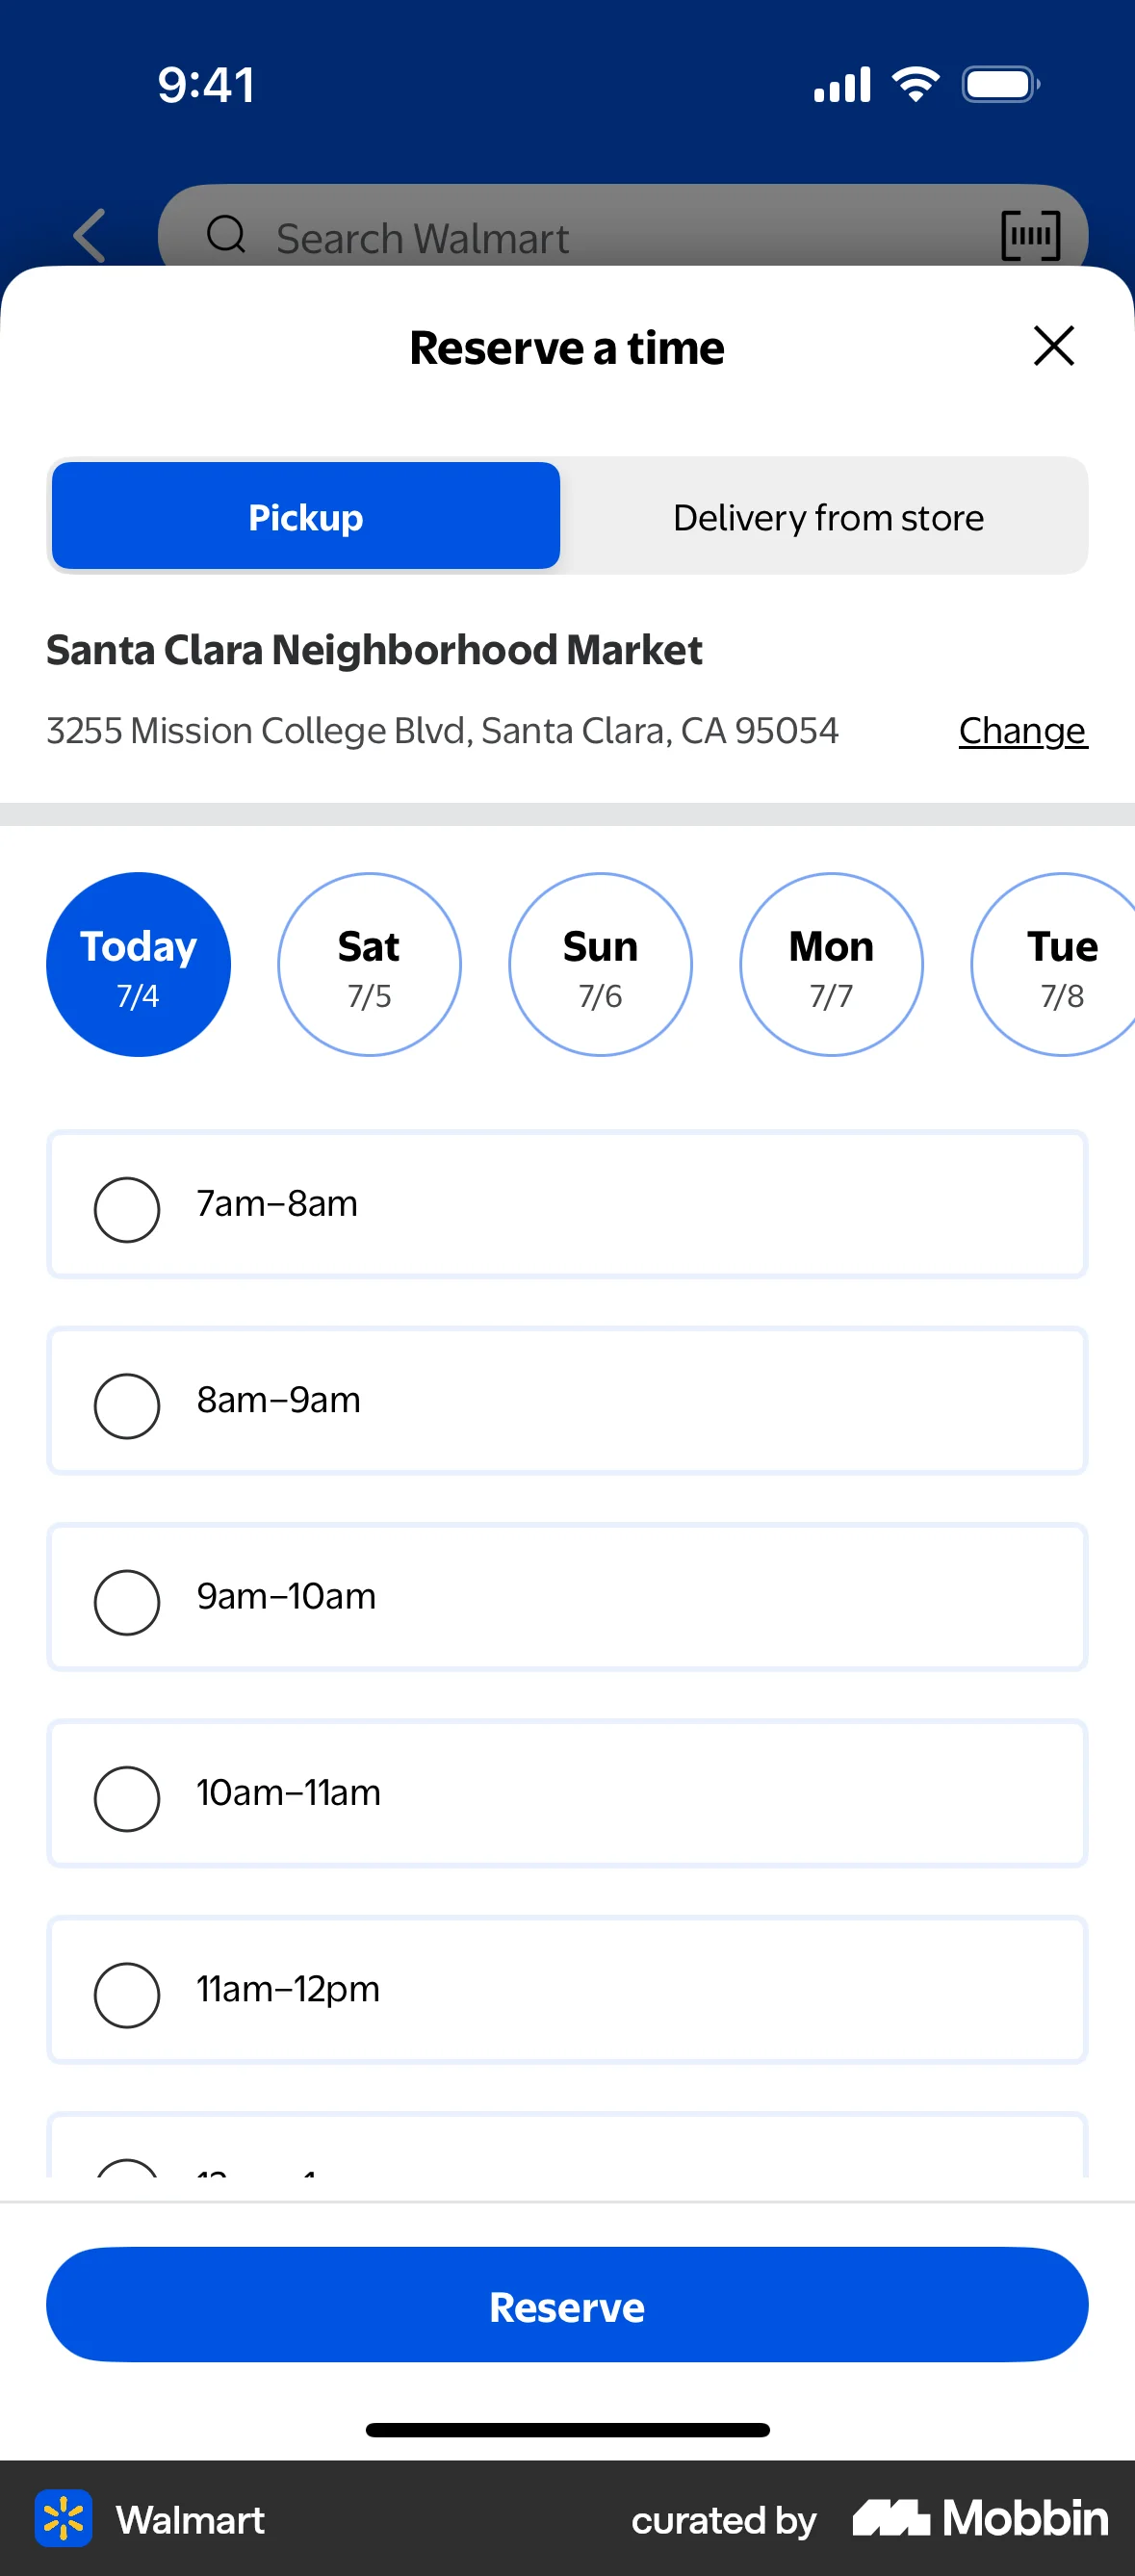Viewport: 1135px width, 2576px height.
Task: Click the Mobbin logo
Action: pos(980,2518)
